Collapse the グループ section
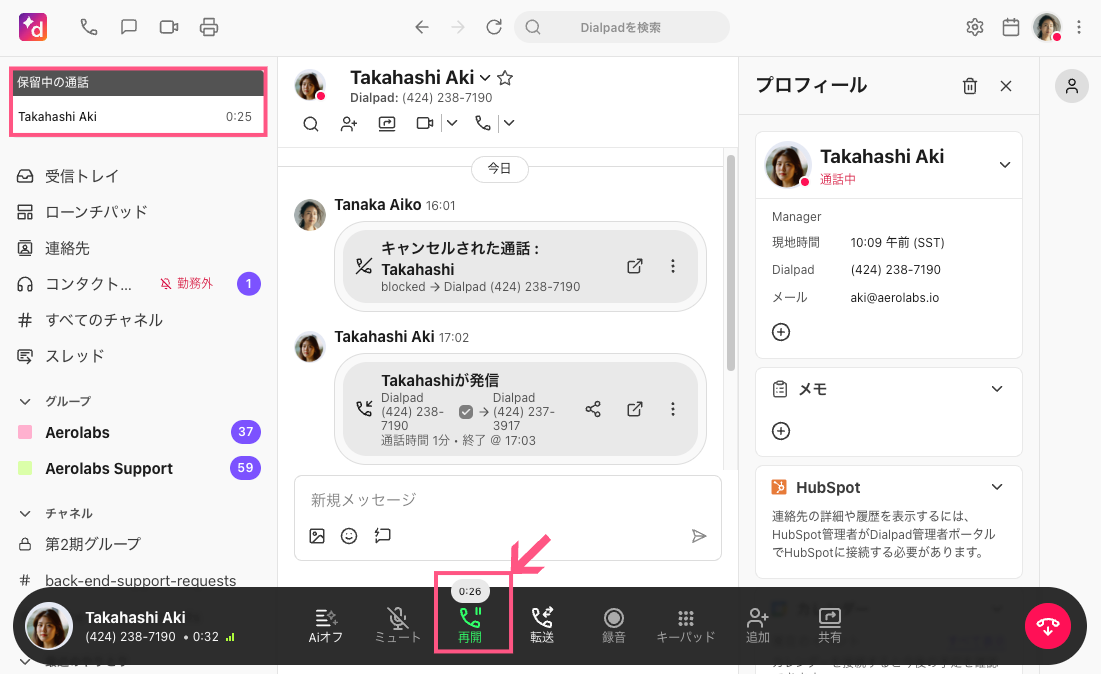Image resolution: width=1101 pixels, height=674 pixels. (x=25, y=402)
